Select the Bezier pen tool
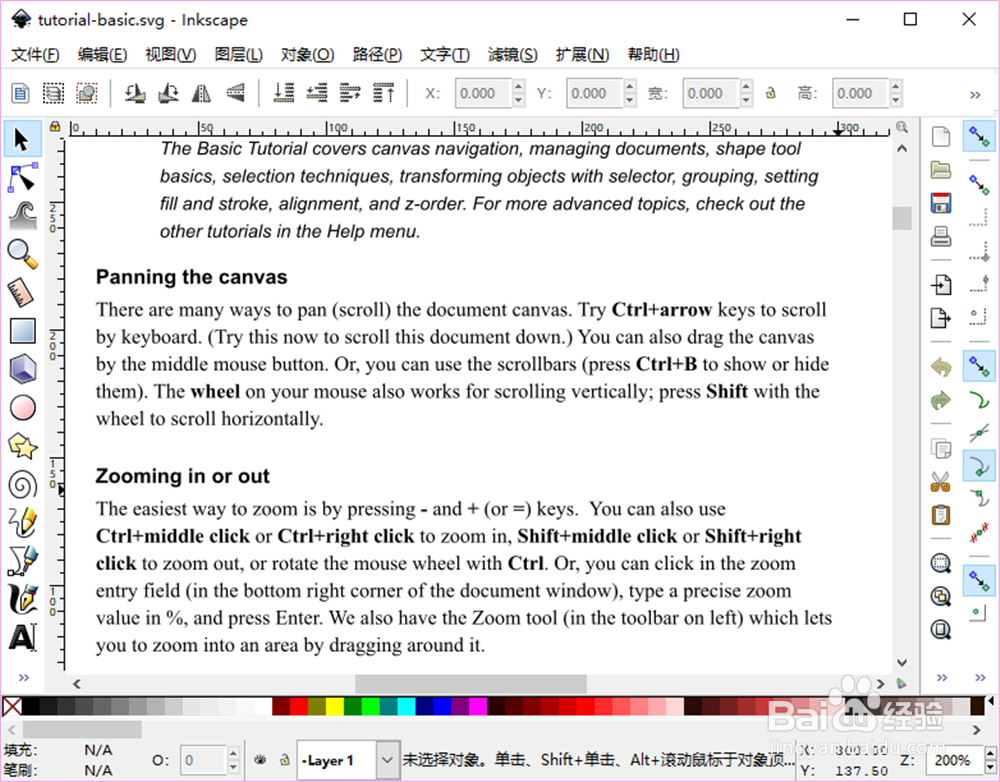 coord(22,561)
